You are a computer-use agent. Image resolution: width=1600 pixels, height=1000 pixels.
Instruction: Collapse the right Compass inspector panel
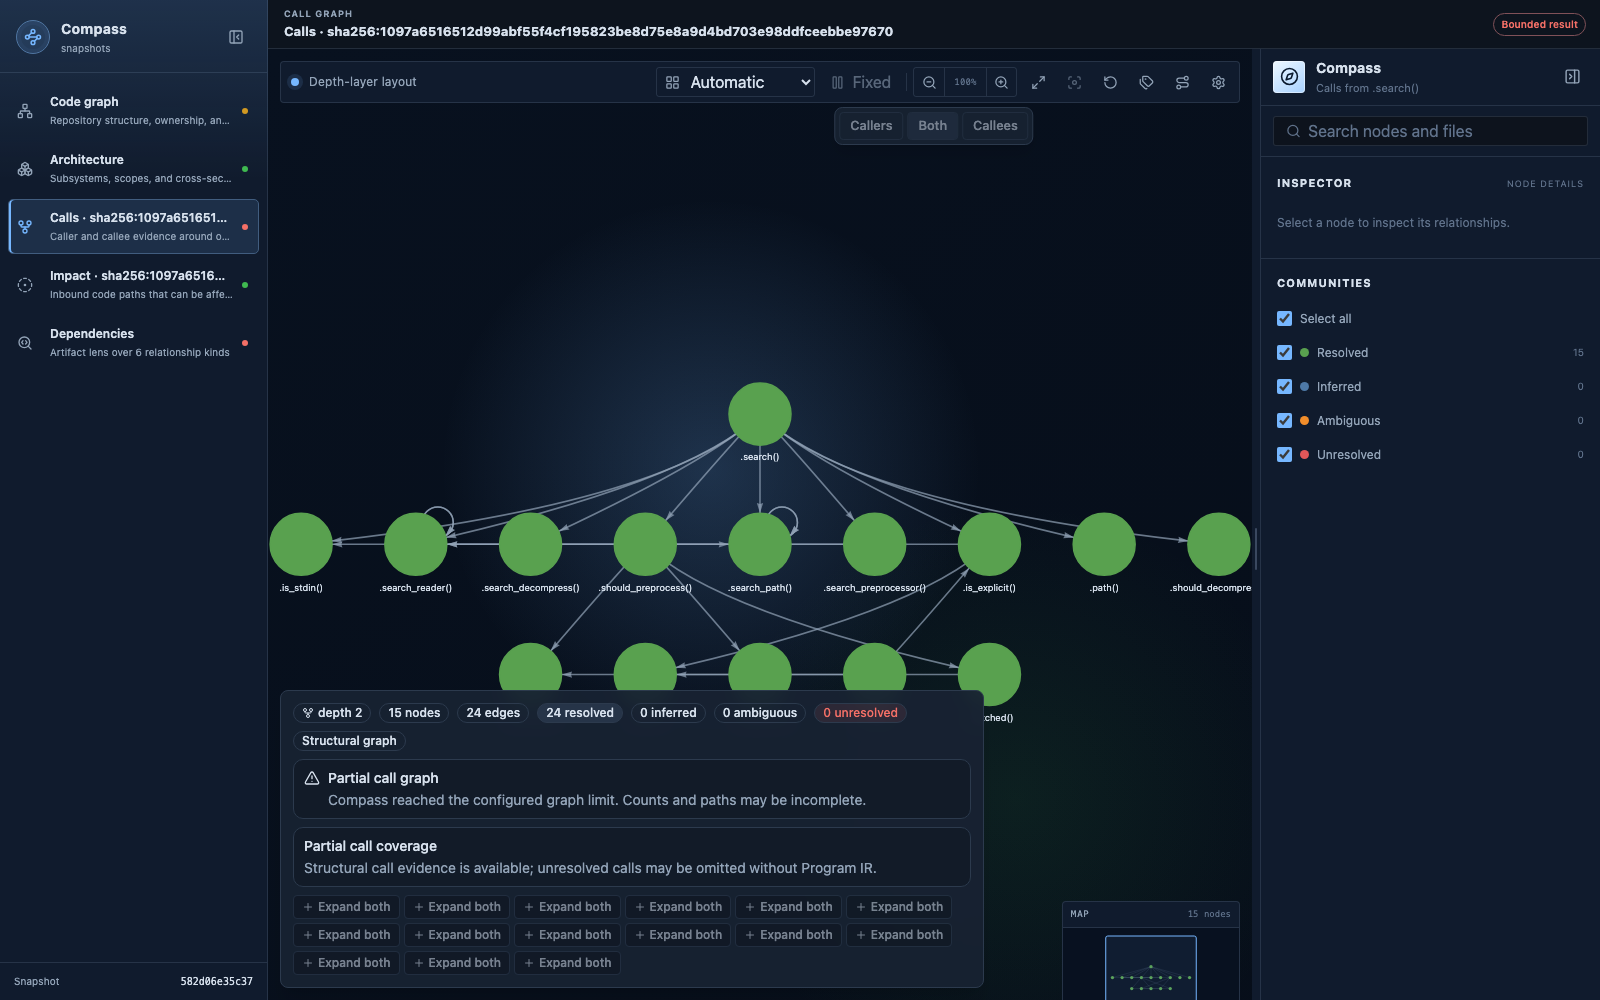click(1572, 76)
